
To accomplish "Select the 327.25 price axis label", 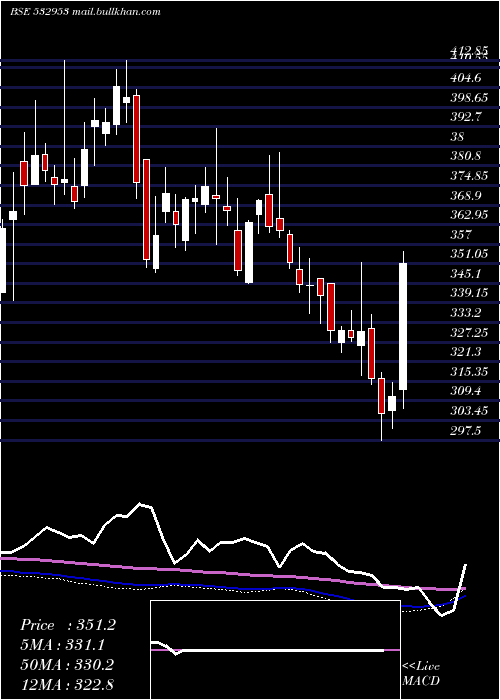I will click(x=469, y=332).
